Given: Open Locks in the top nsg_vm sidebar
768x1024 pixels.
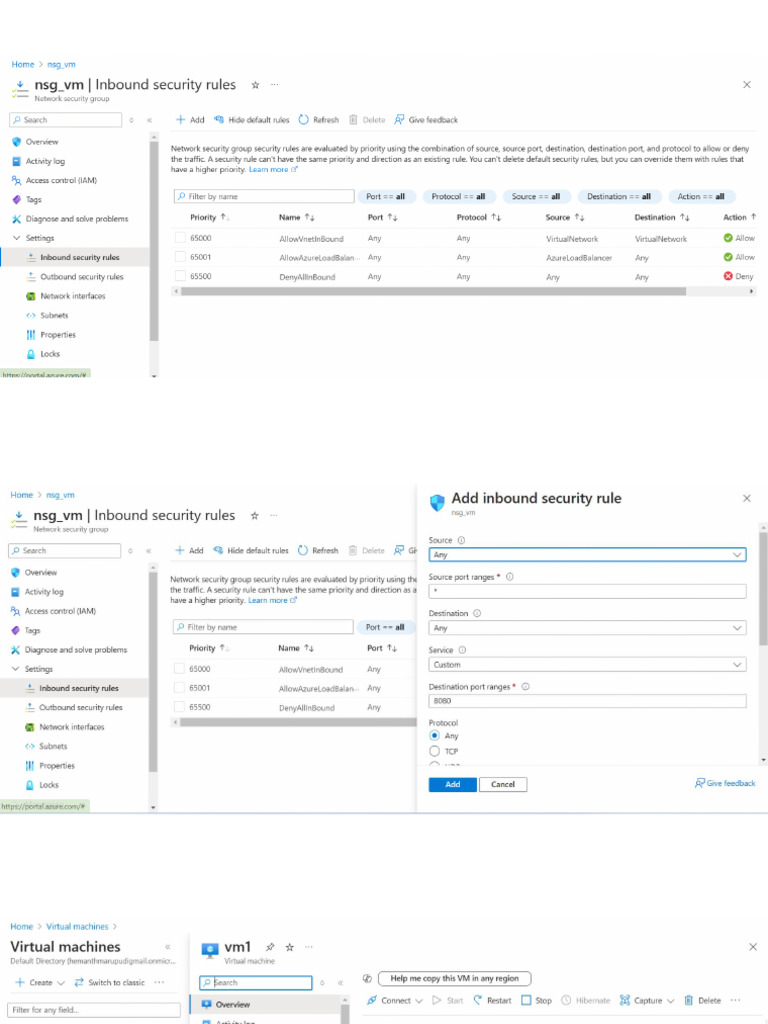Looking at the screenshot, I should (50, 353).
